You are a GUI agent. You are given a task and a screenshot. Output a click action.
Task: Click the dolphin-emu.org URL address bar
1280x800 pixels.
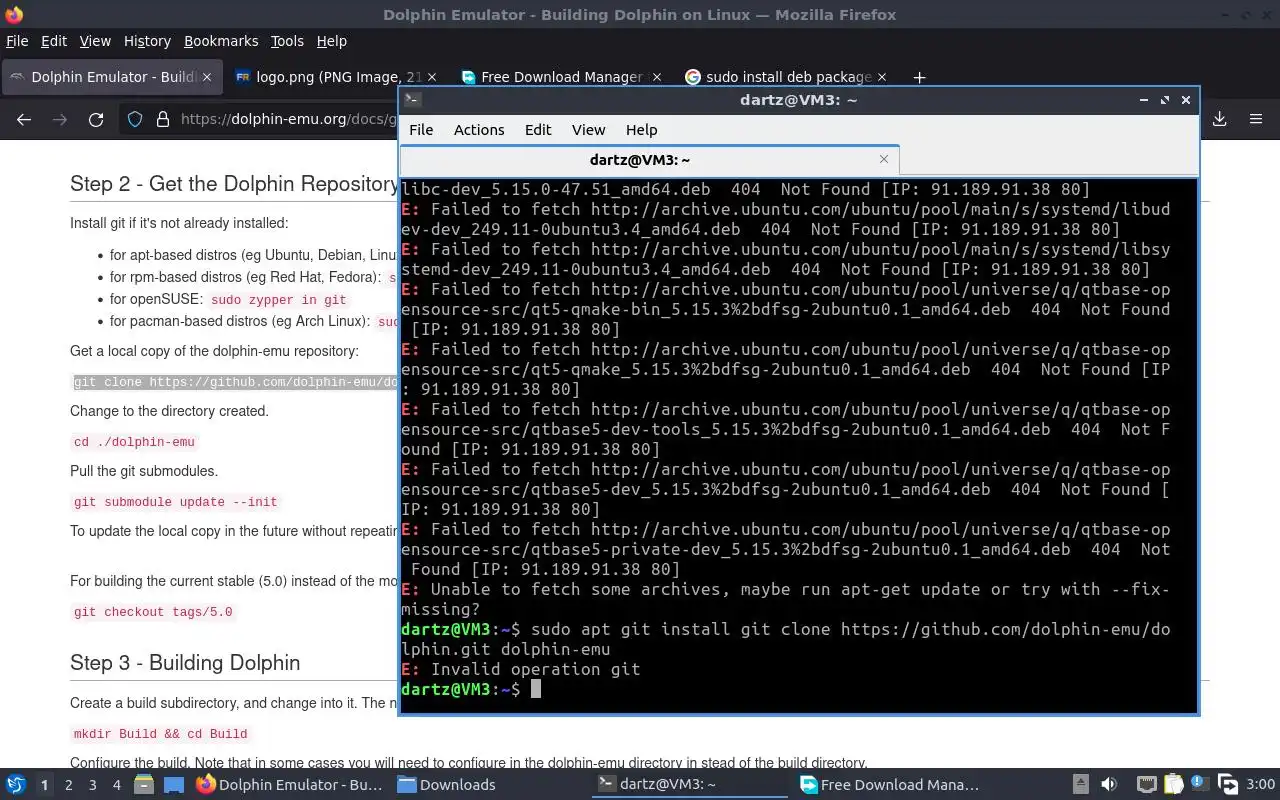290,119
